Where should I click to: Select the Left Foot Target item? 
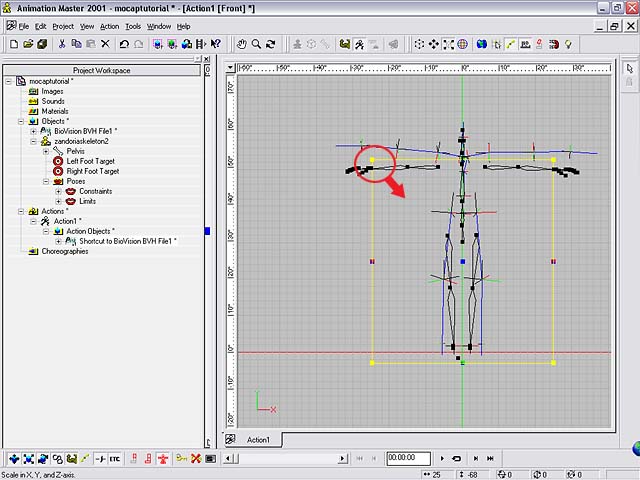pyautogui.click(x=90, y=161)
